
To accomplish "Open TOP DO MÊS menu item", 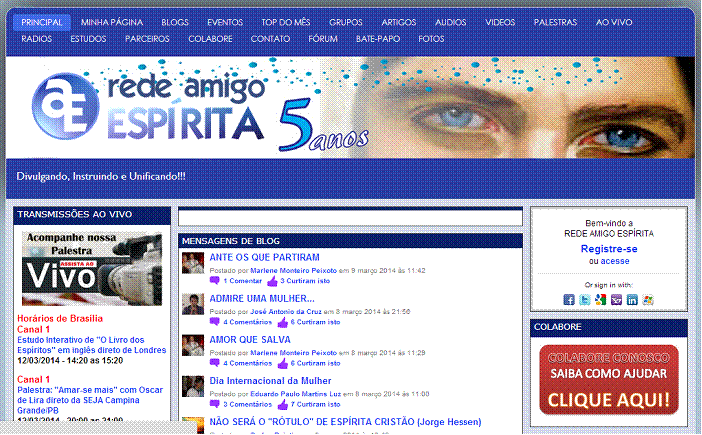I will pyautogui.click(x=286, y=22).
